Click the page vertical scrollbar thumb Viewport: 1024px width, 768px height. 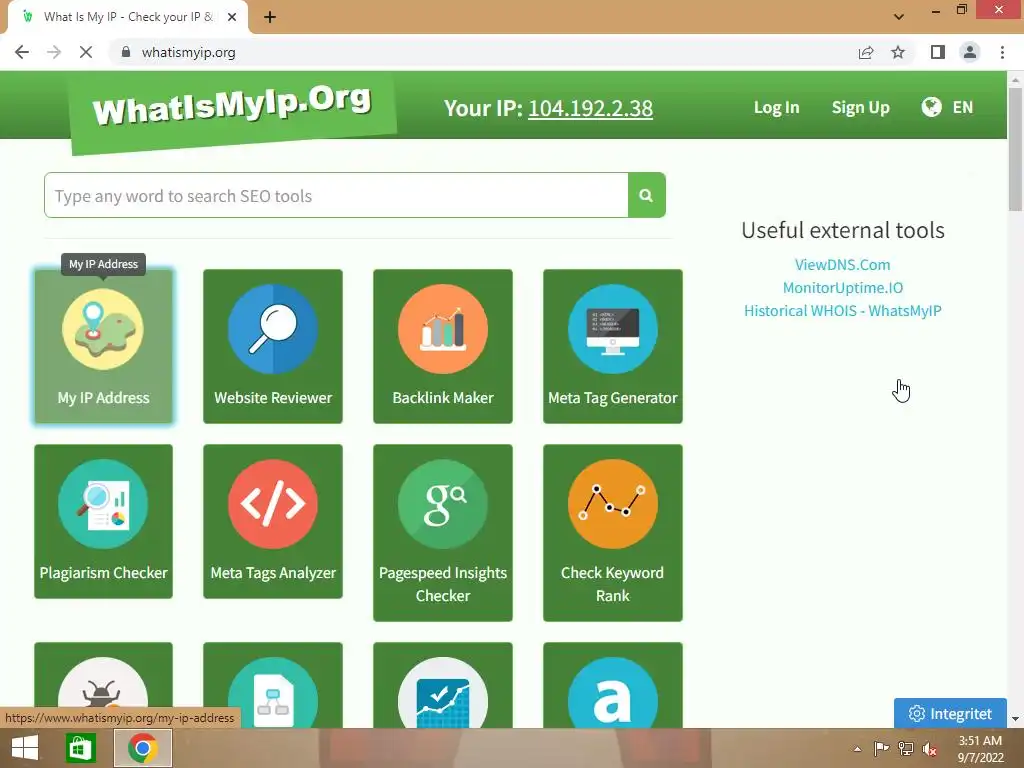click(1015, 149)
